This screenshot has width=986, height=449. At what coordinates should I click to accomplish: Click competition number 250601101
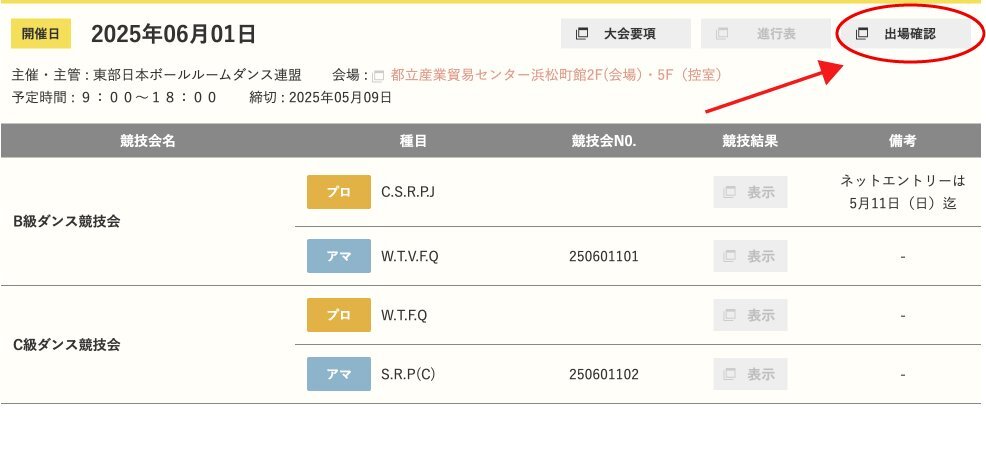(x=604, y=257)
